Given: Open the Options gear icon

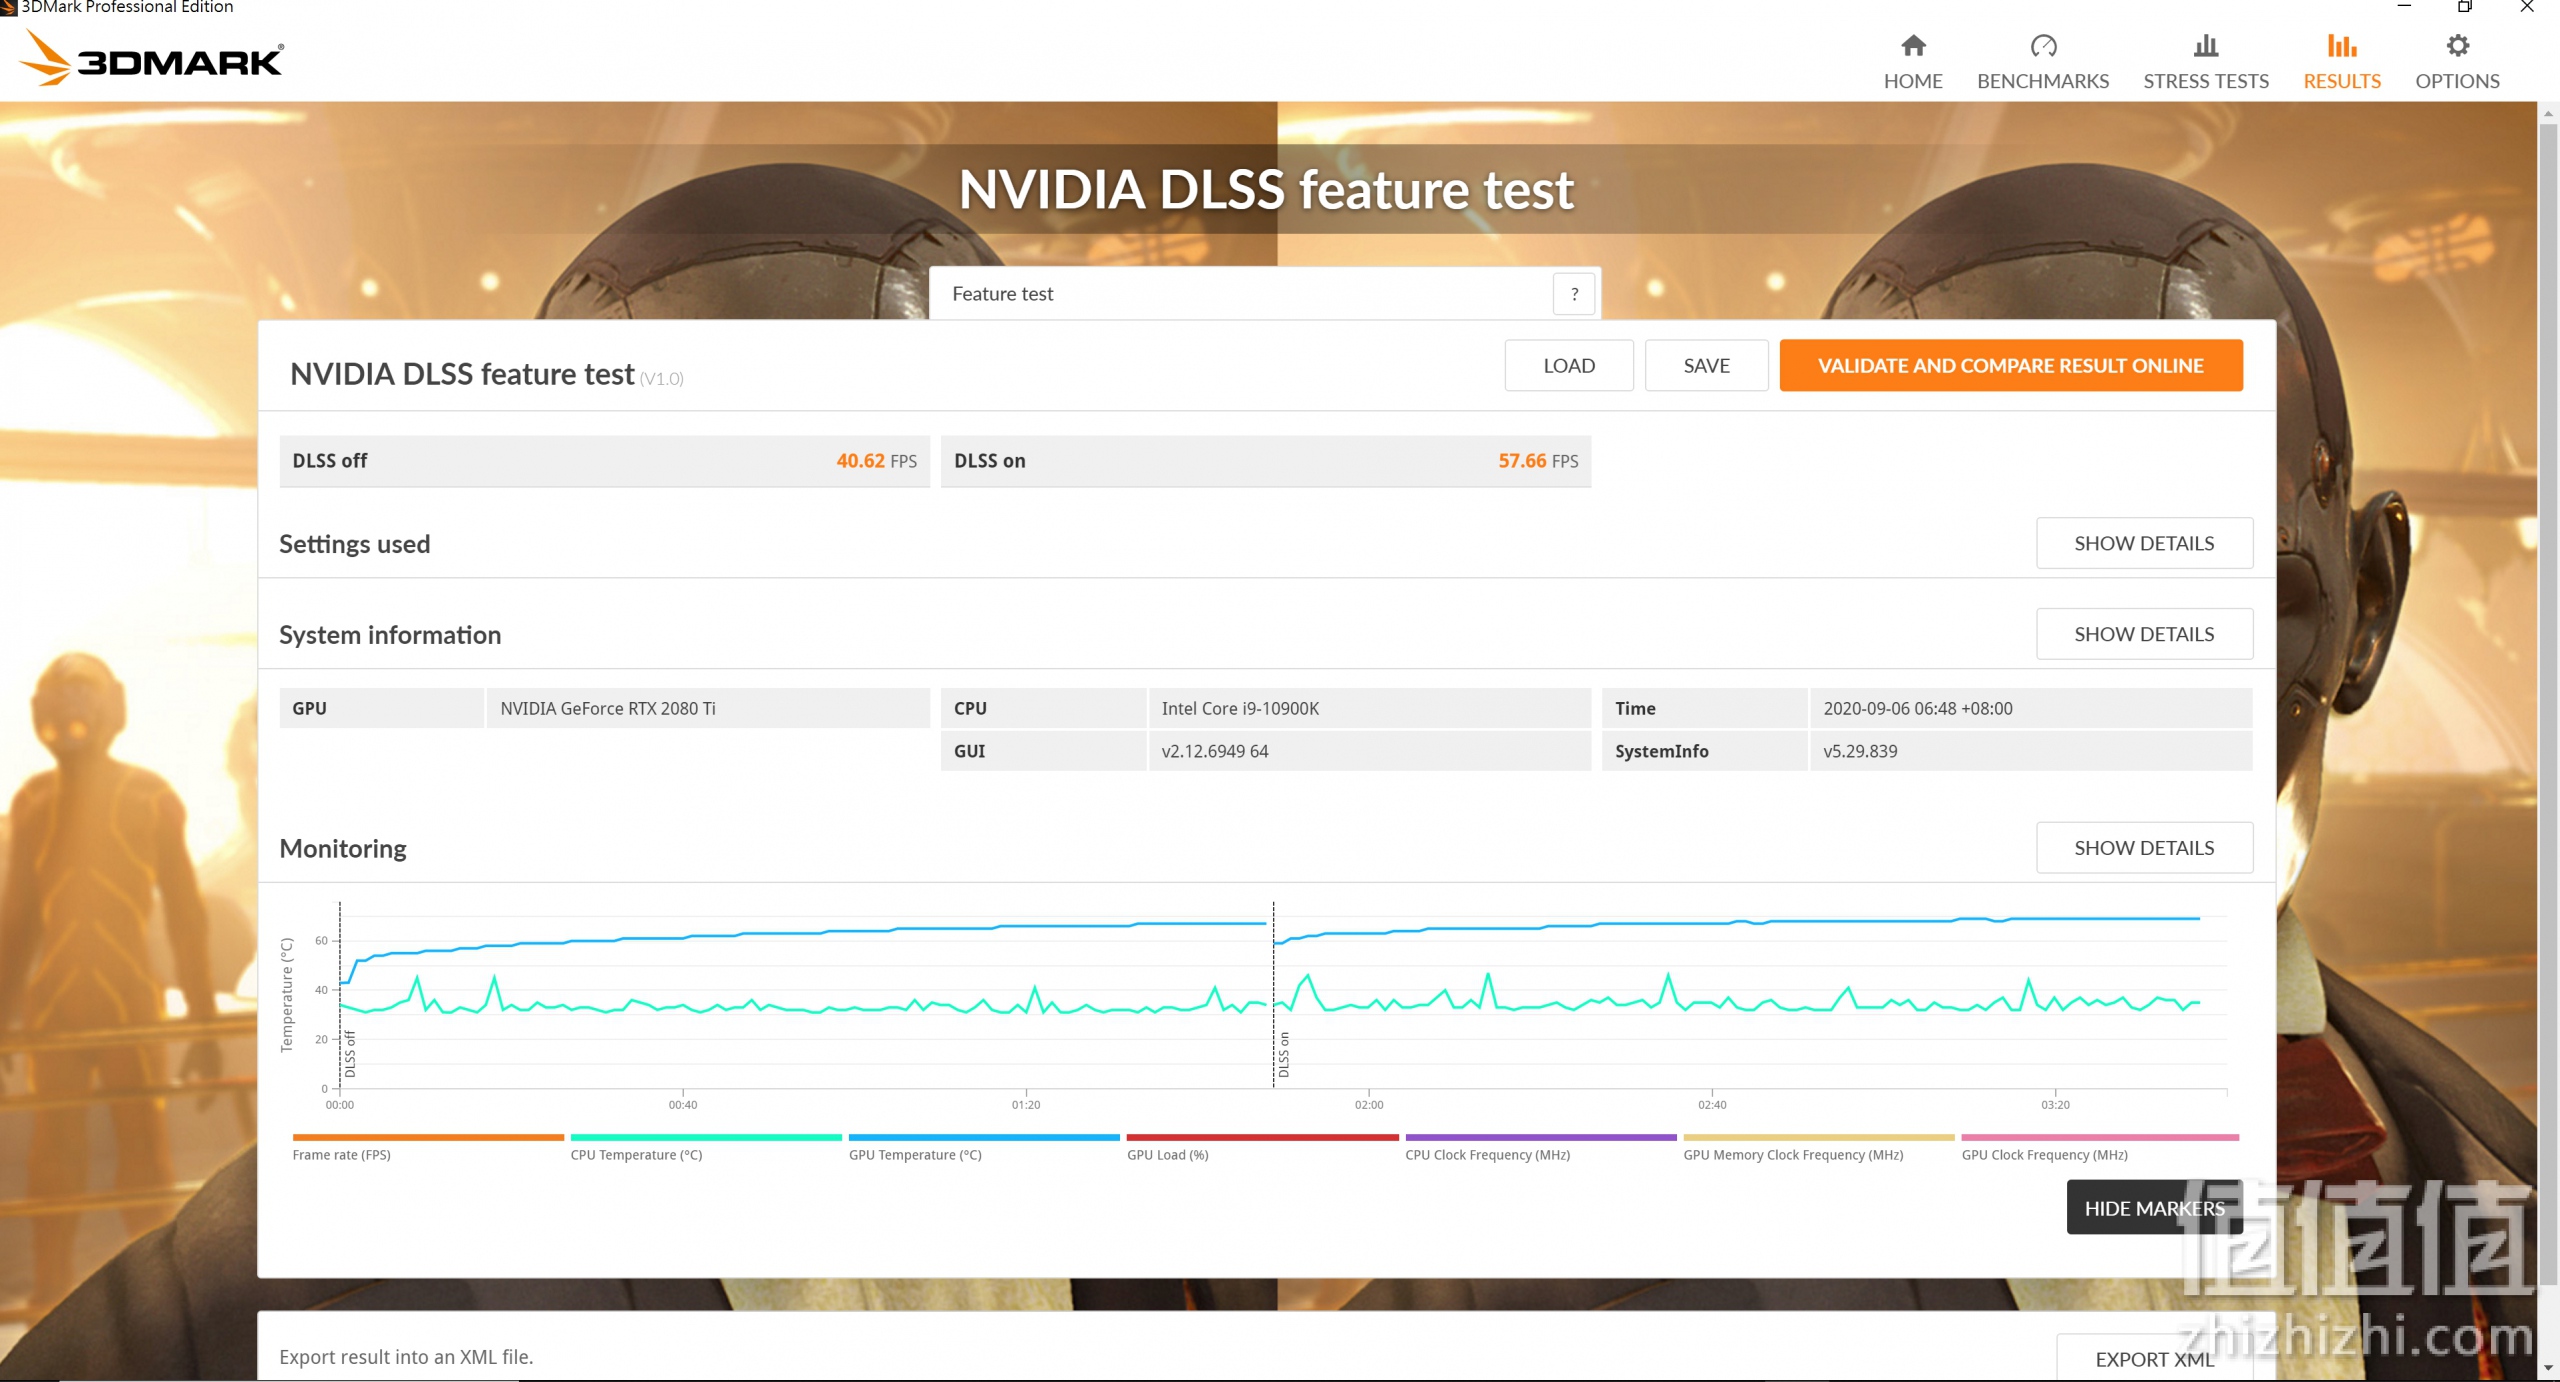Looking at the screenshot, I should [2457, 46].
